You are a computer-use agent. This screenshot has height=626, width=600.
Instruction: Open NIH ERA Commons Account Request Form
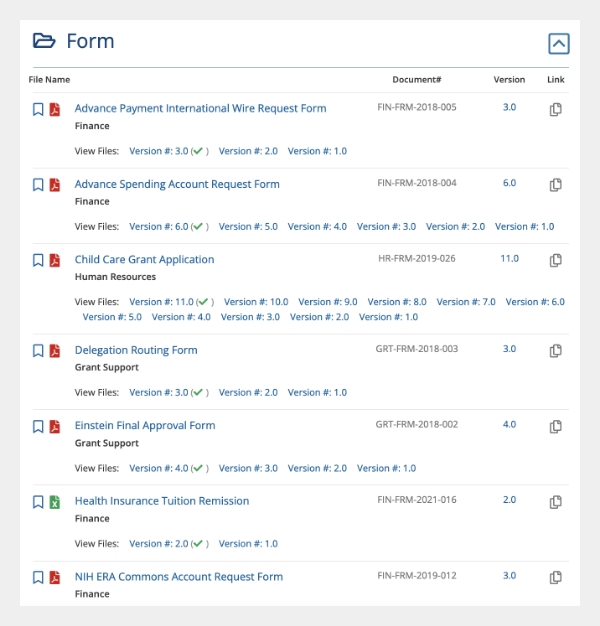[178, 576]
